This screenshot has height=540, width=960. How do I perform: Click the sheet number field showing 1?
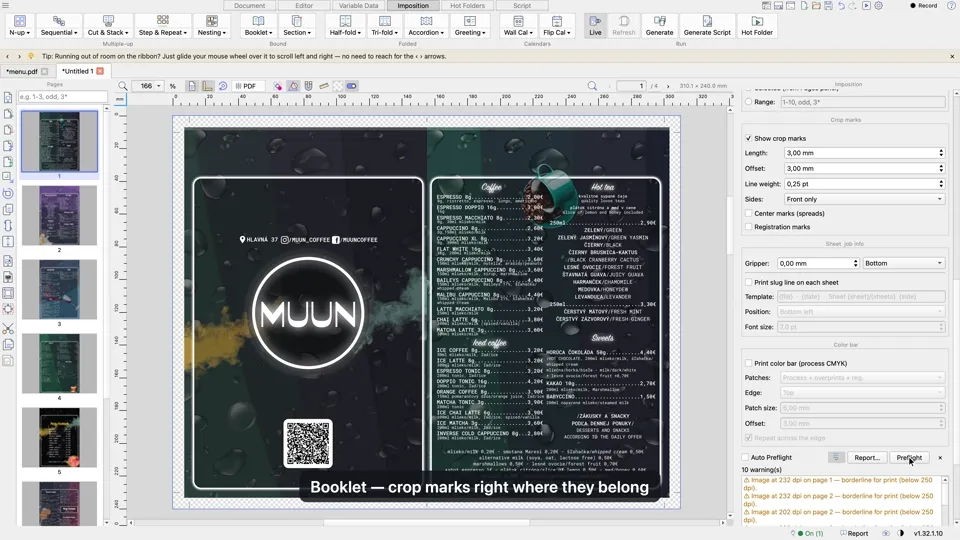[x=631, y=86]
